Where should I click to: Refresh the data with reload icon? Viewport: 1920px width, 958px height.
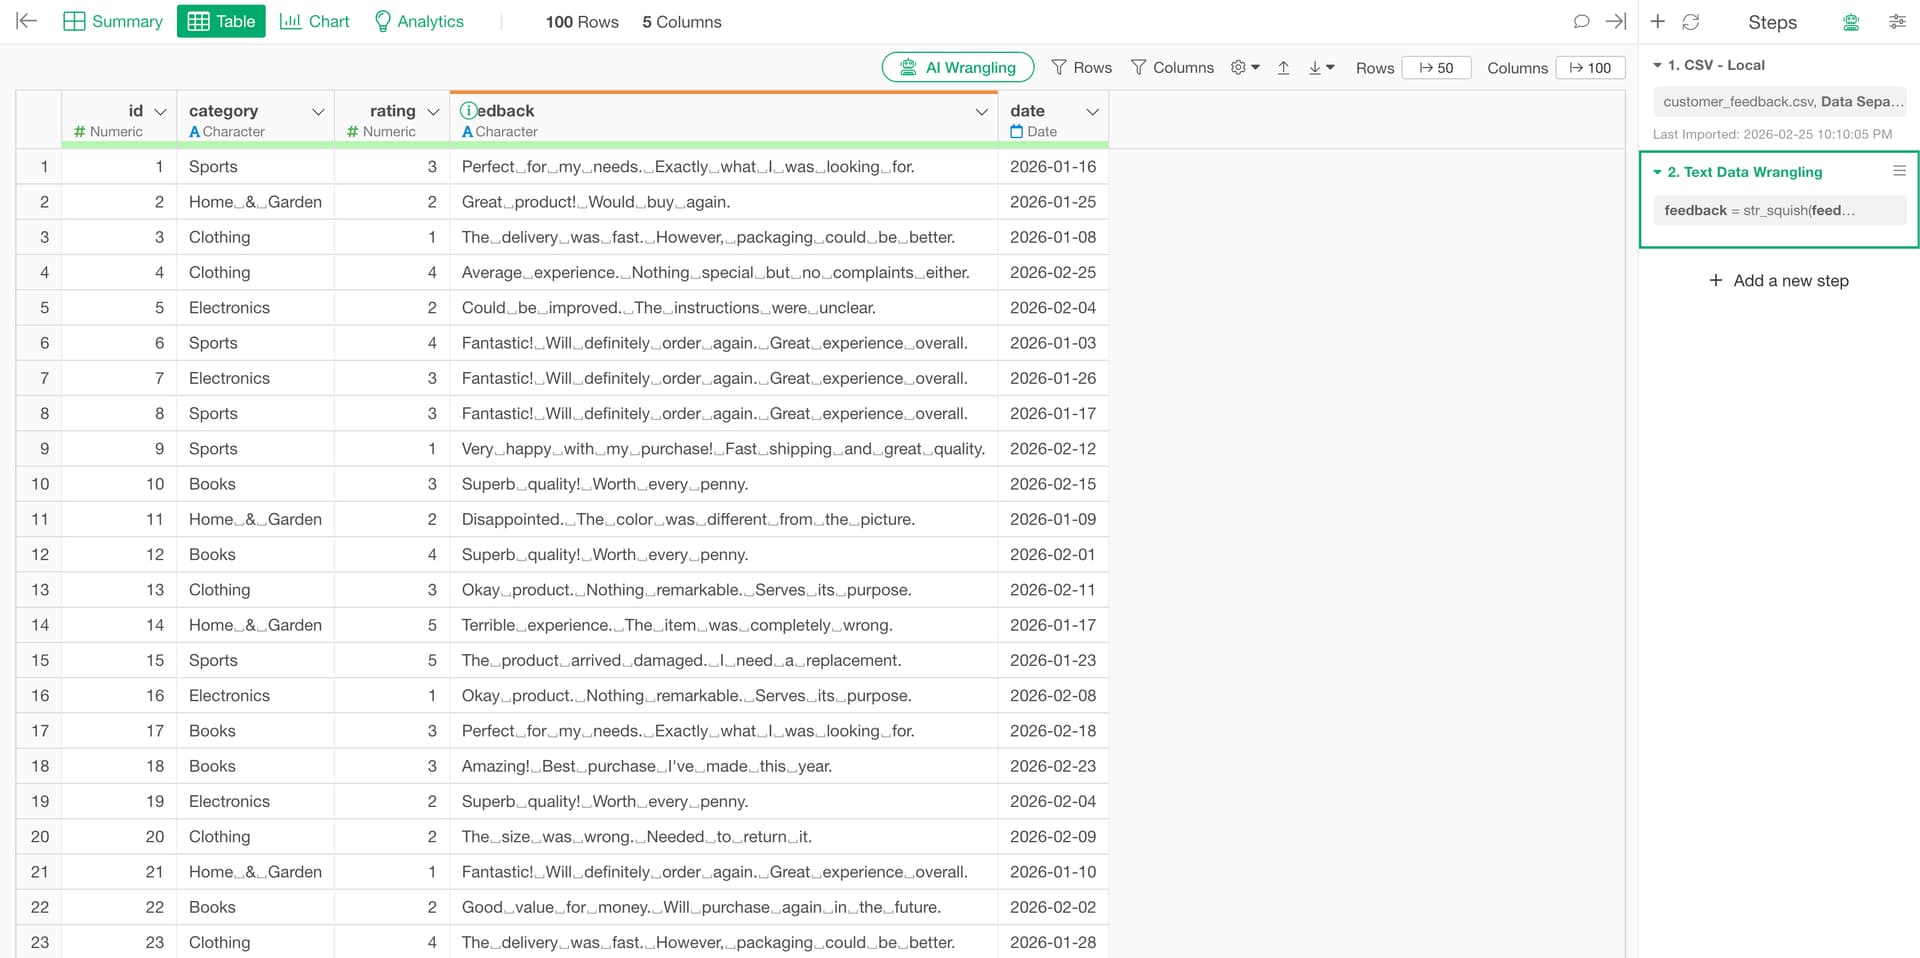1691,21
